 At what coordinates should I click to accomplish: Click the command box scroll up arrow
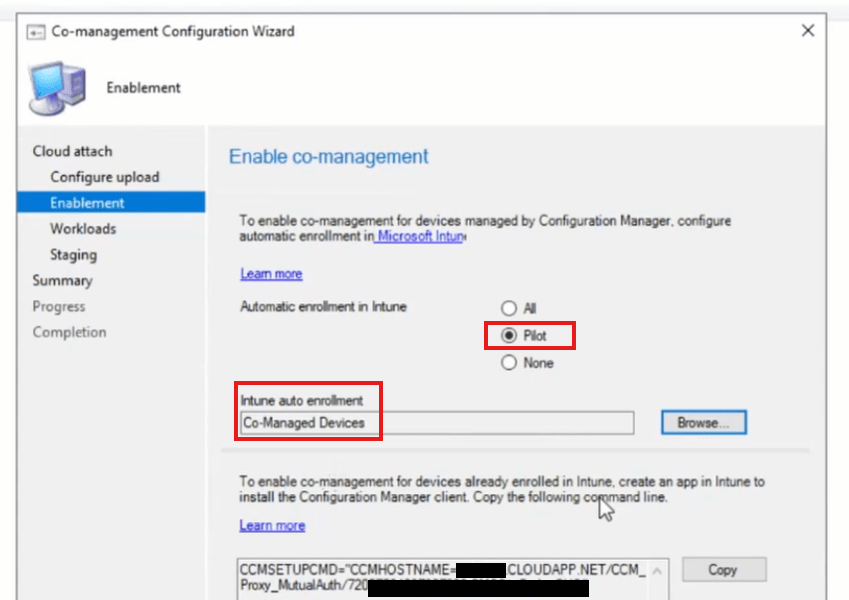(657, 571)
